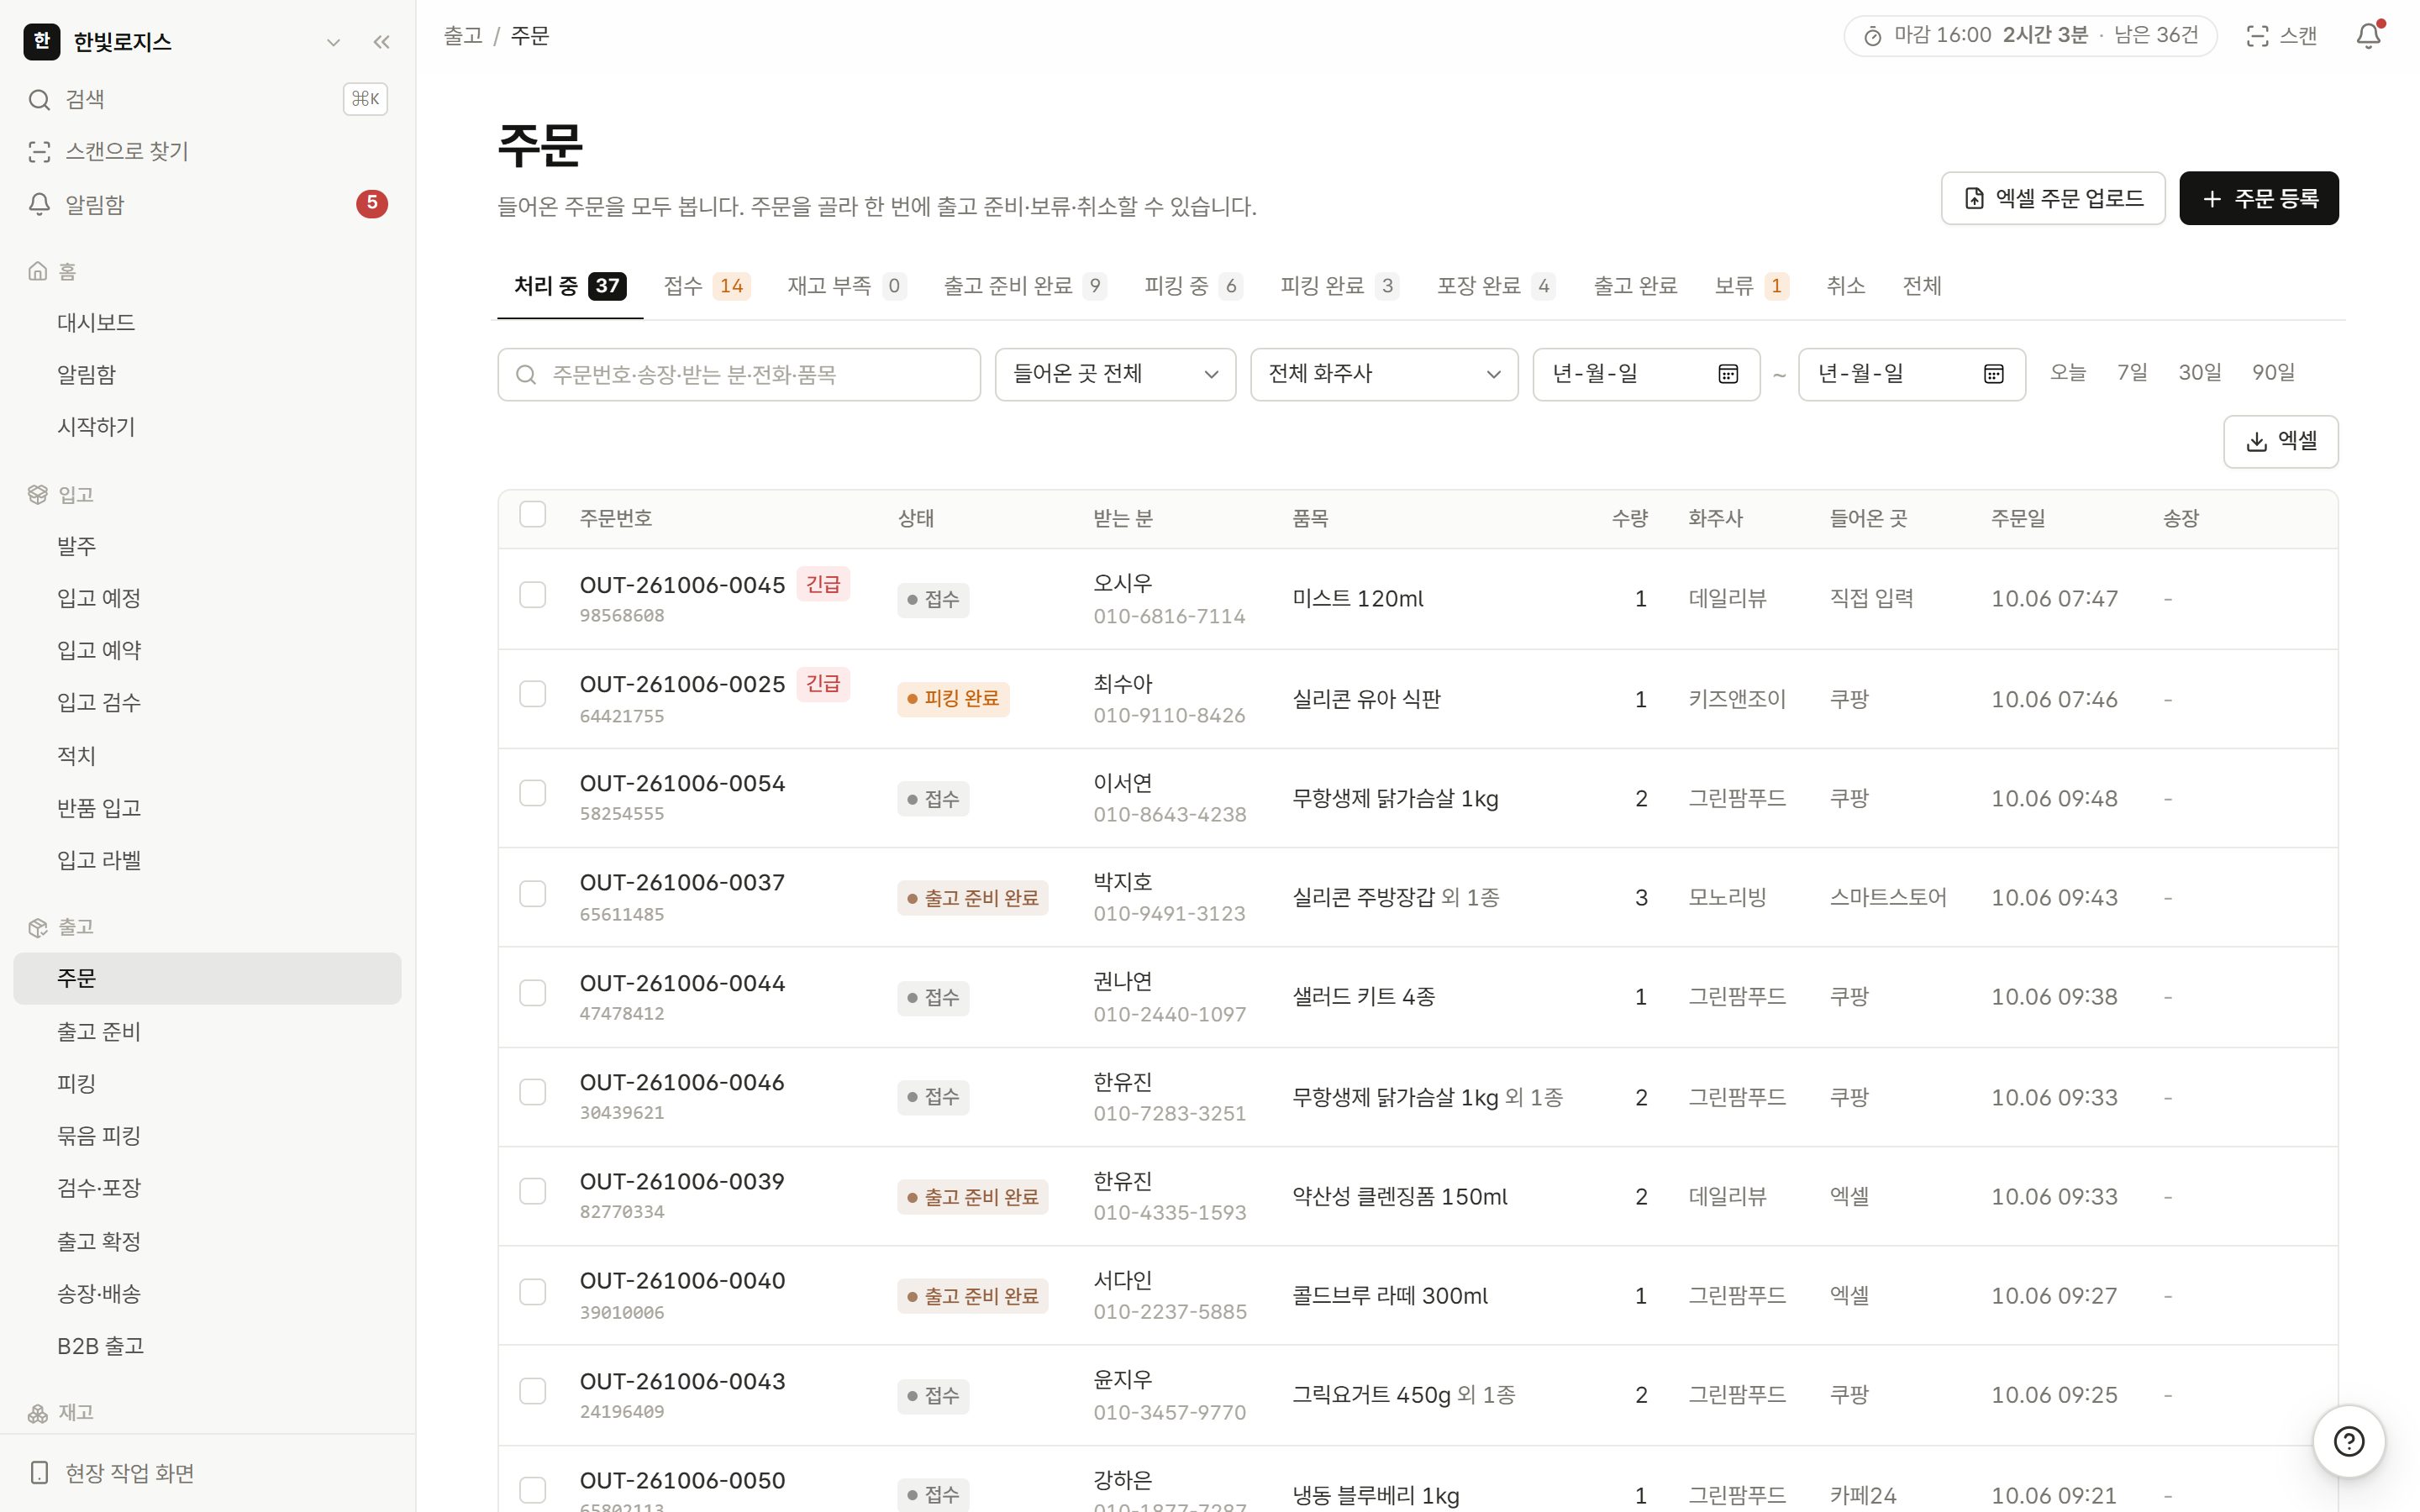Open calendar picker for end date
The width and height of the screenshot is (2420, 1512).
(x=1993, y=374)
